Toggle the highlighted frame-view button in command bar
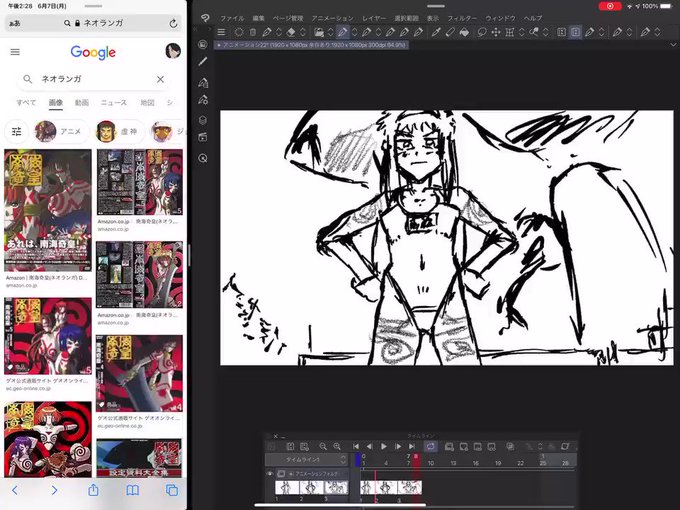This screenshot has height=510, width=680. click(575, 32)
